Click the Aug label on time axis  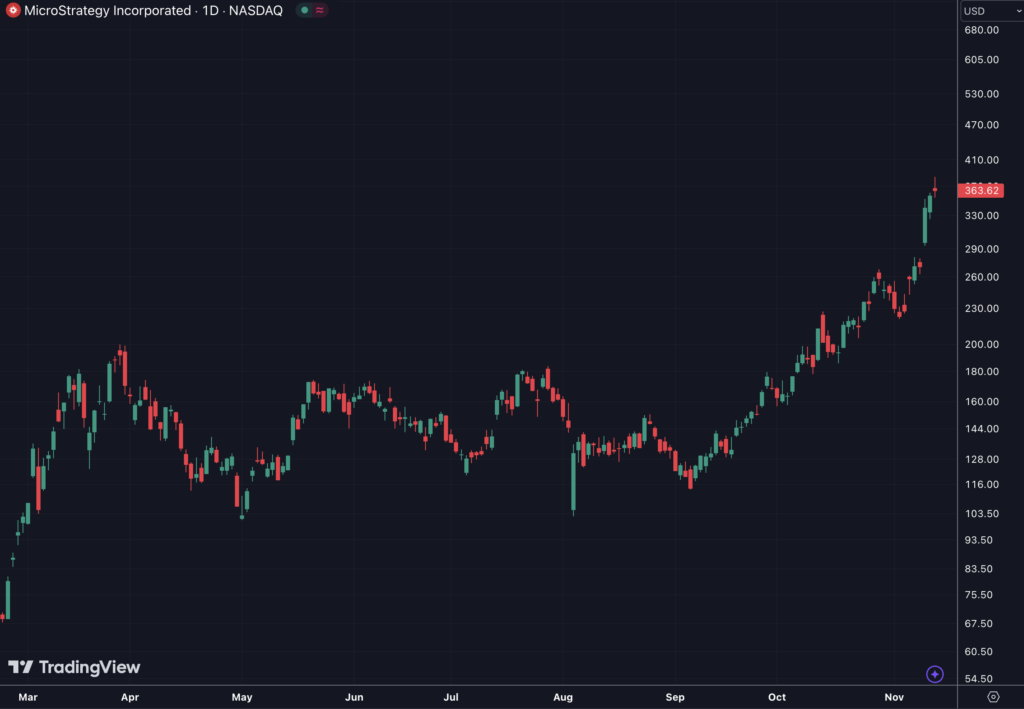click(x=563, y=697)
